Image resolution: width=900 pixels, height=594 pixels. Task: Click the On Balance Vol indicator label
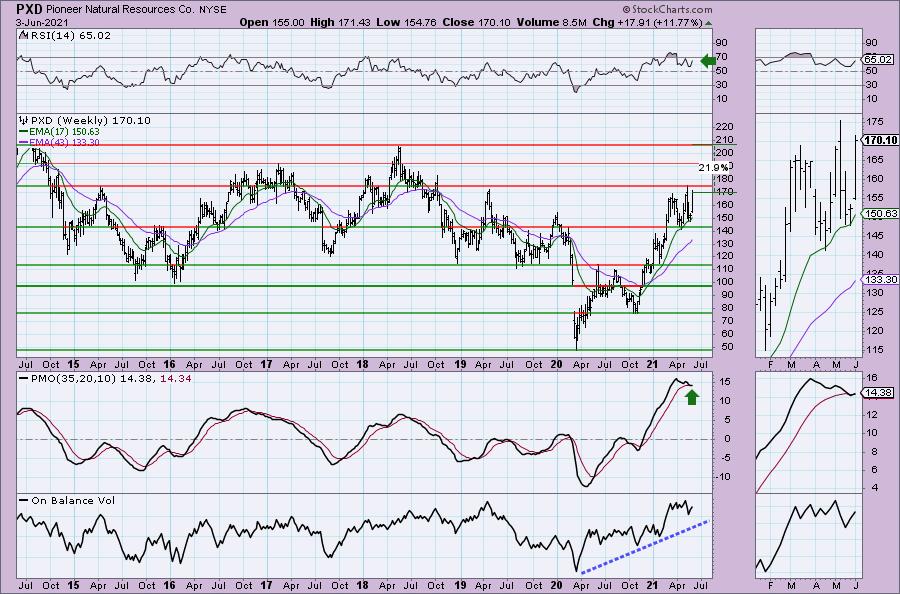tap(73, 500)
